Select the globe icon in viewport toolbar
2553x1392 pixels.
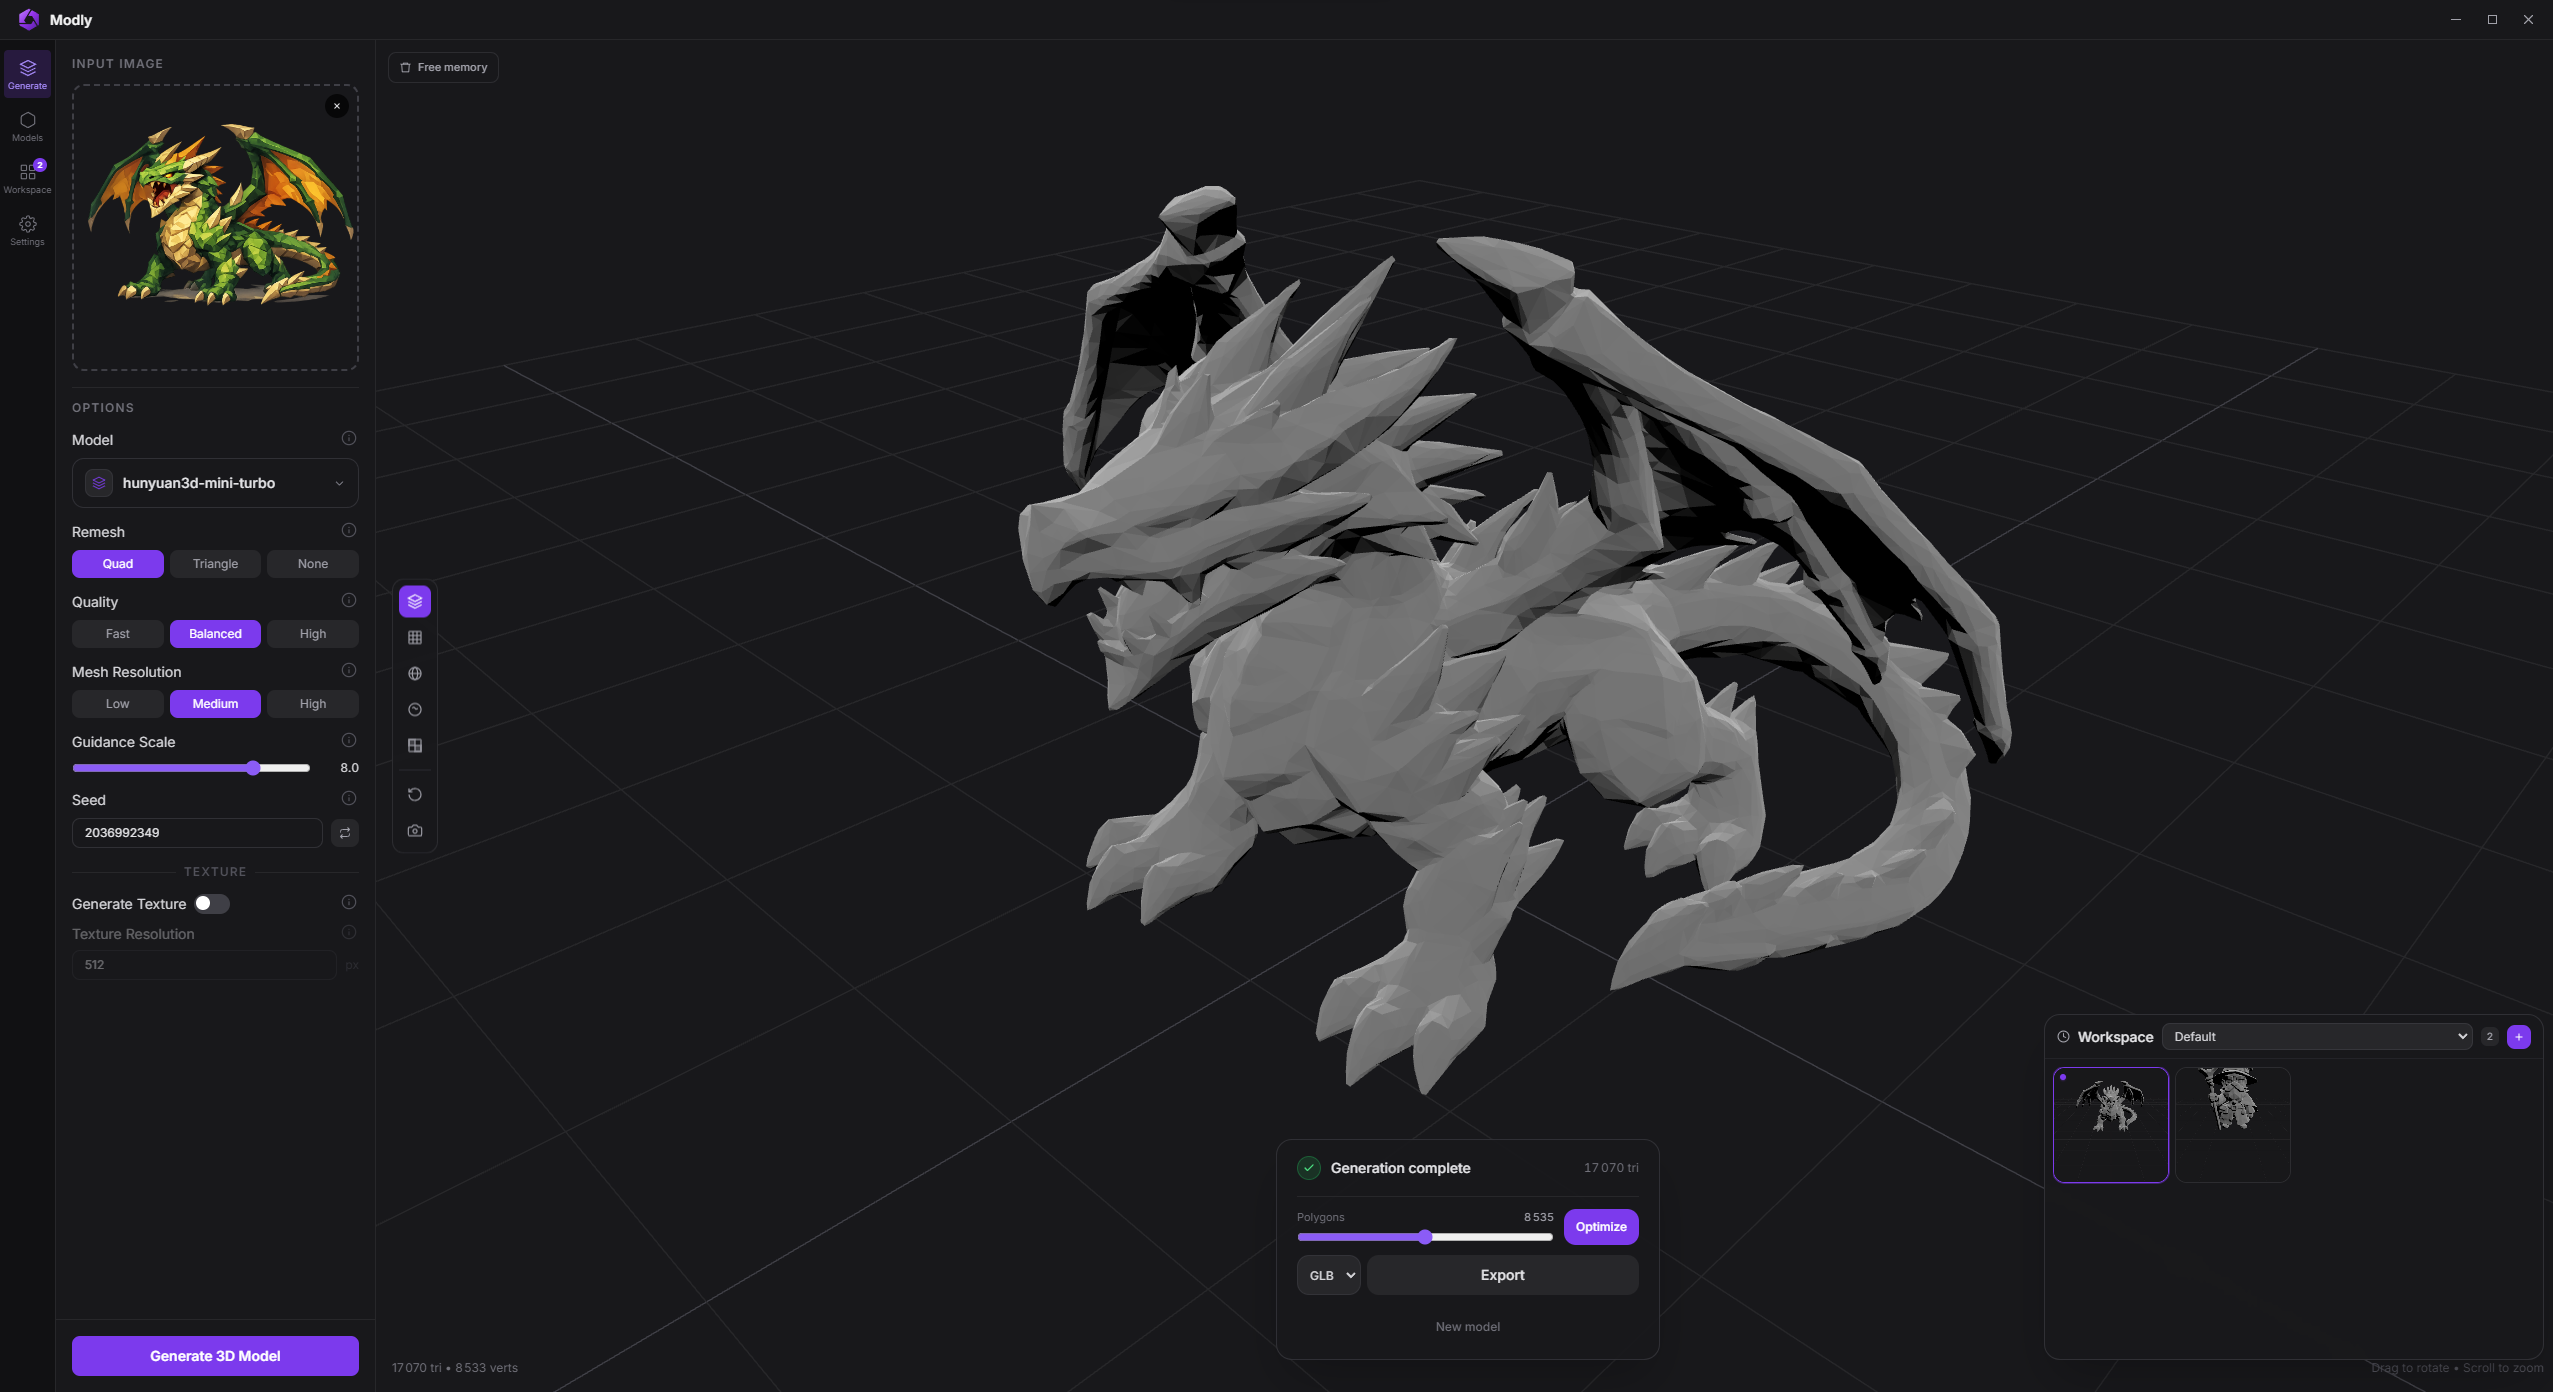pyautogui.click(x=415, y=674)
